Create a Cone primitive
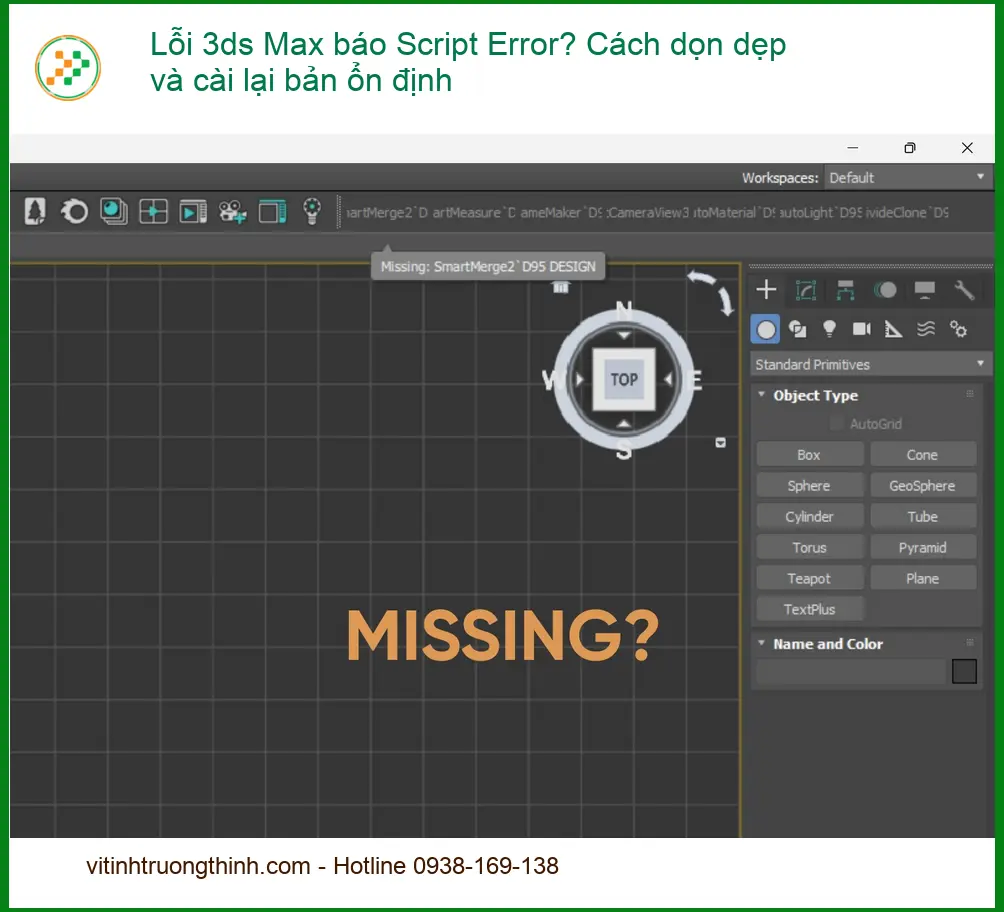The width and height of the screenshot is (1004, 912). tap(923, 454)
